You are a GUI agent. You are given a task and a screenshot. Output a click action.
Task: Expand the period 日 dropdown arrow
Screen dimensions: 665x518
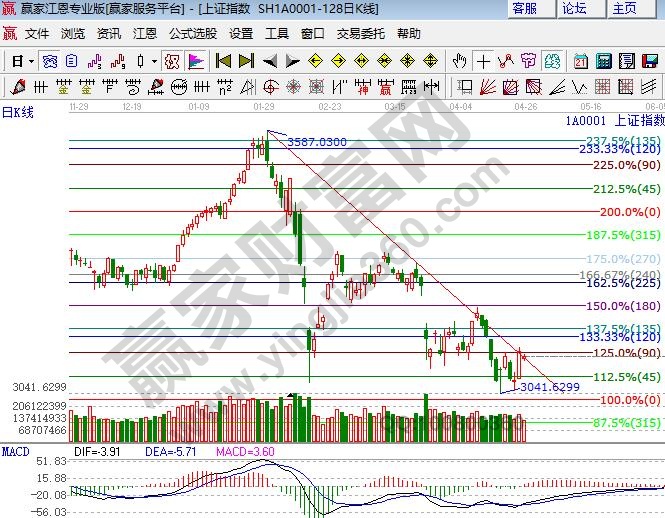31,61
